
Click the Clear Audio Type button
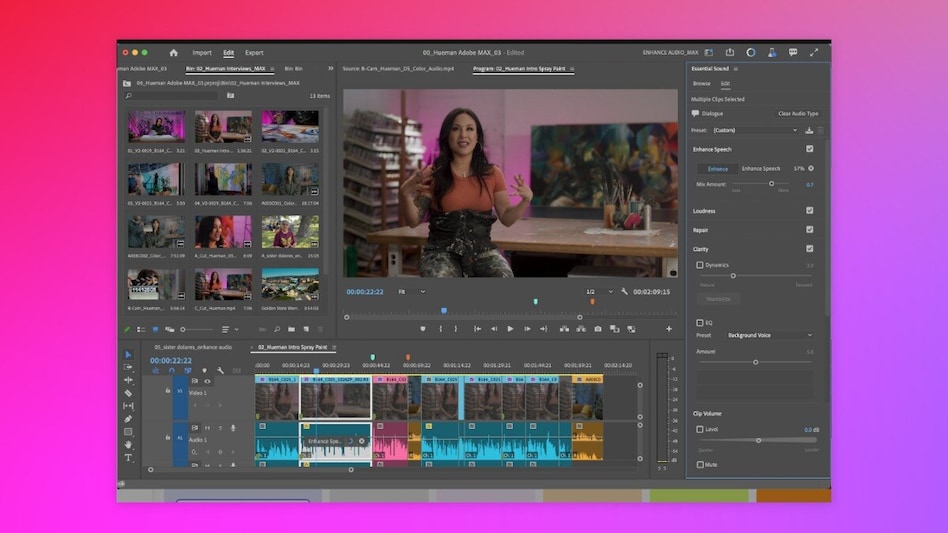tap(798, 113)
